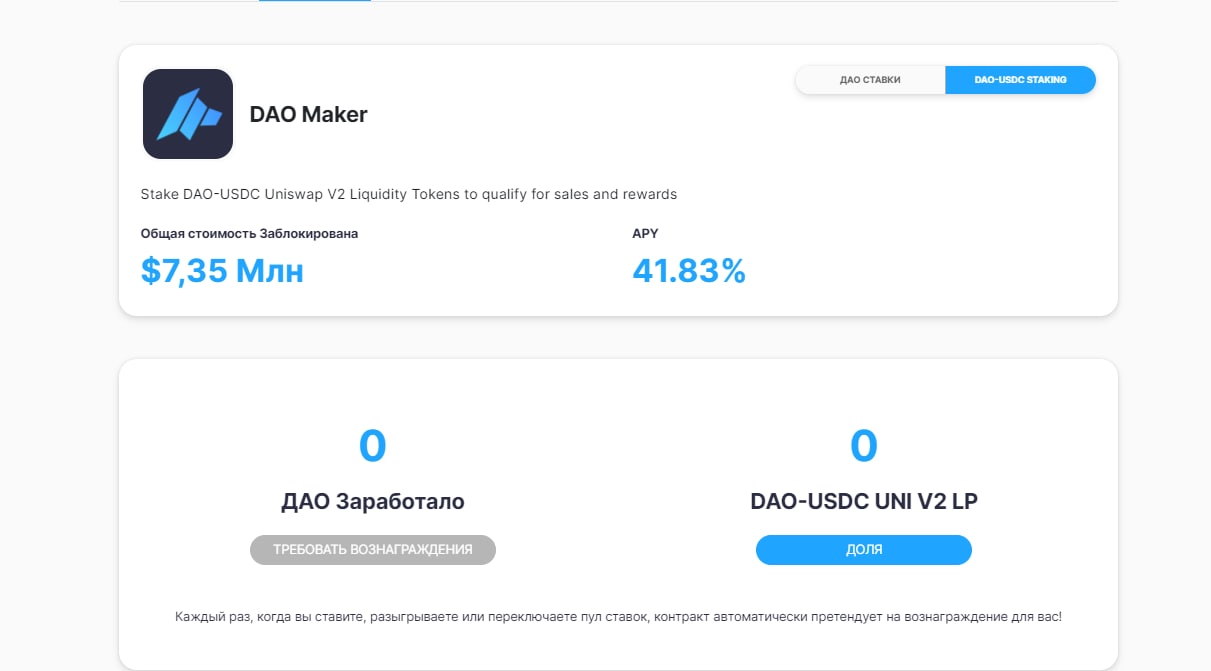The image size is (1211, 671).
Task: Click the zero above ДАО Заработало
Action: point(372,446)
